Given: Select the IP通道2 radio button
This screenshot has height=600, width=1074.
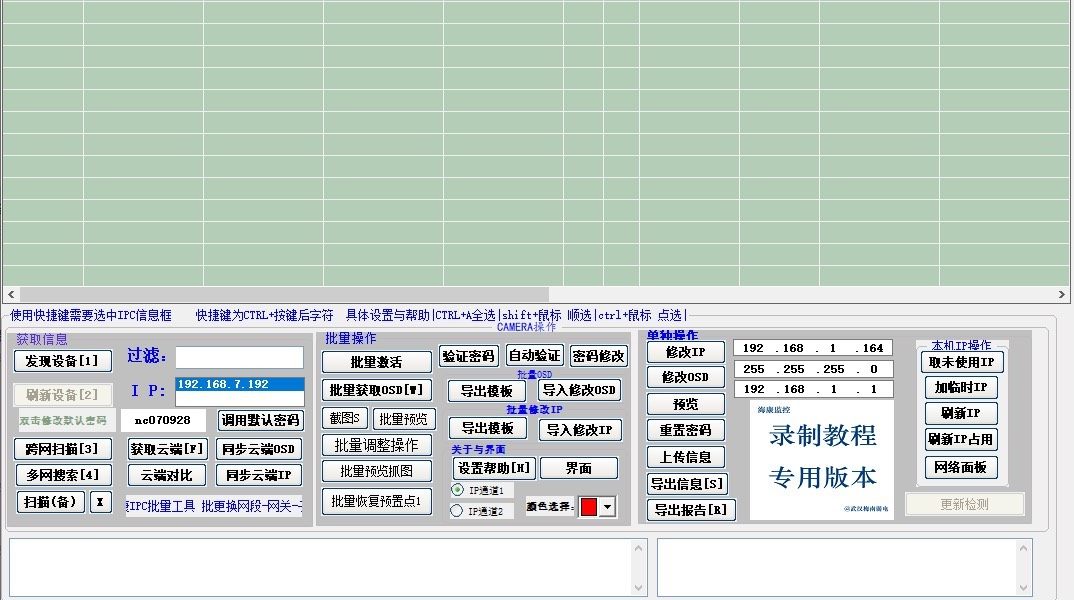Looking at the screenshot, I should [457, 511].
